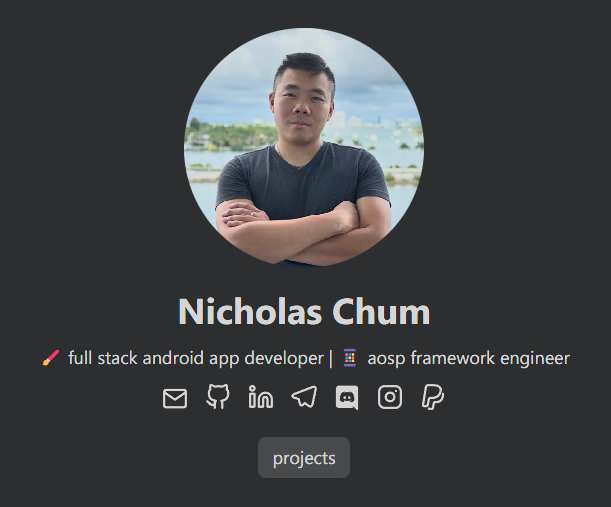Click the paintbrush emoji in the tagline
611x507 pixels.
[x=51, y=357]
